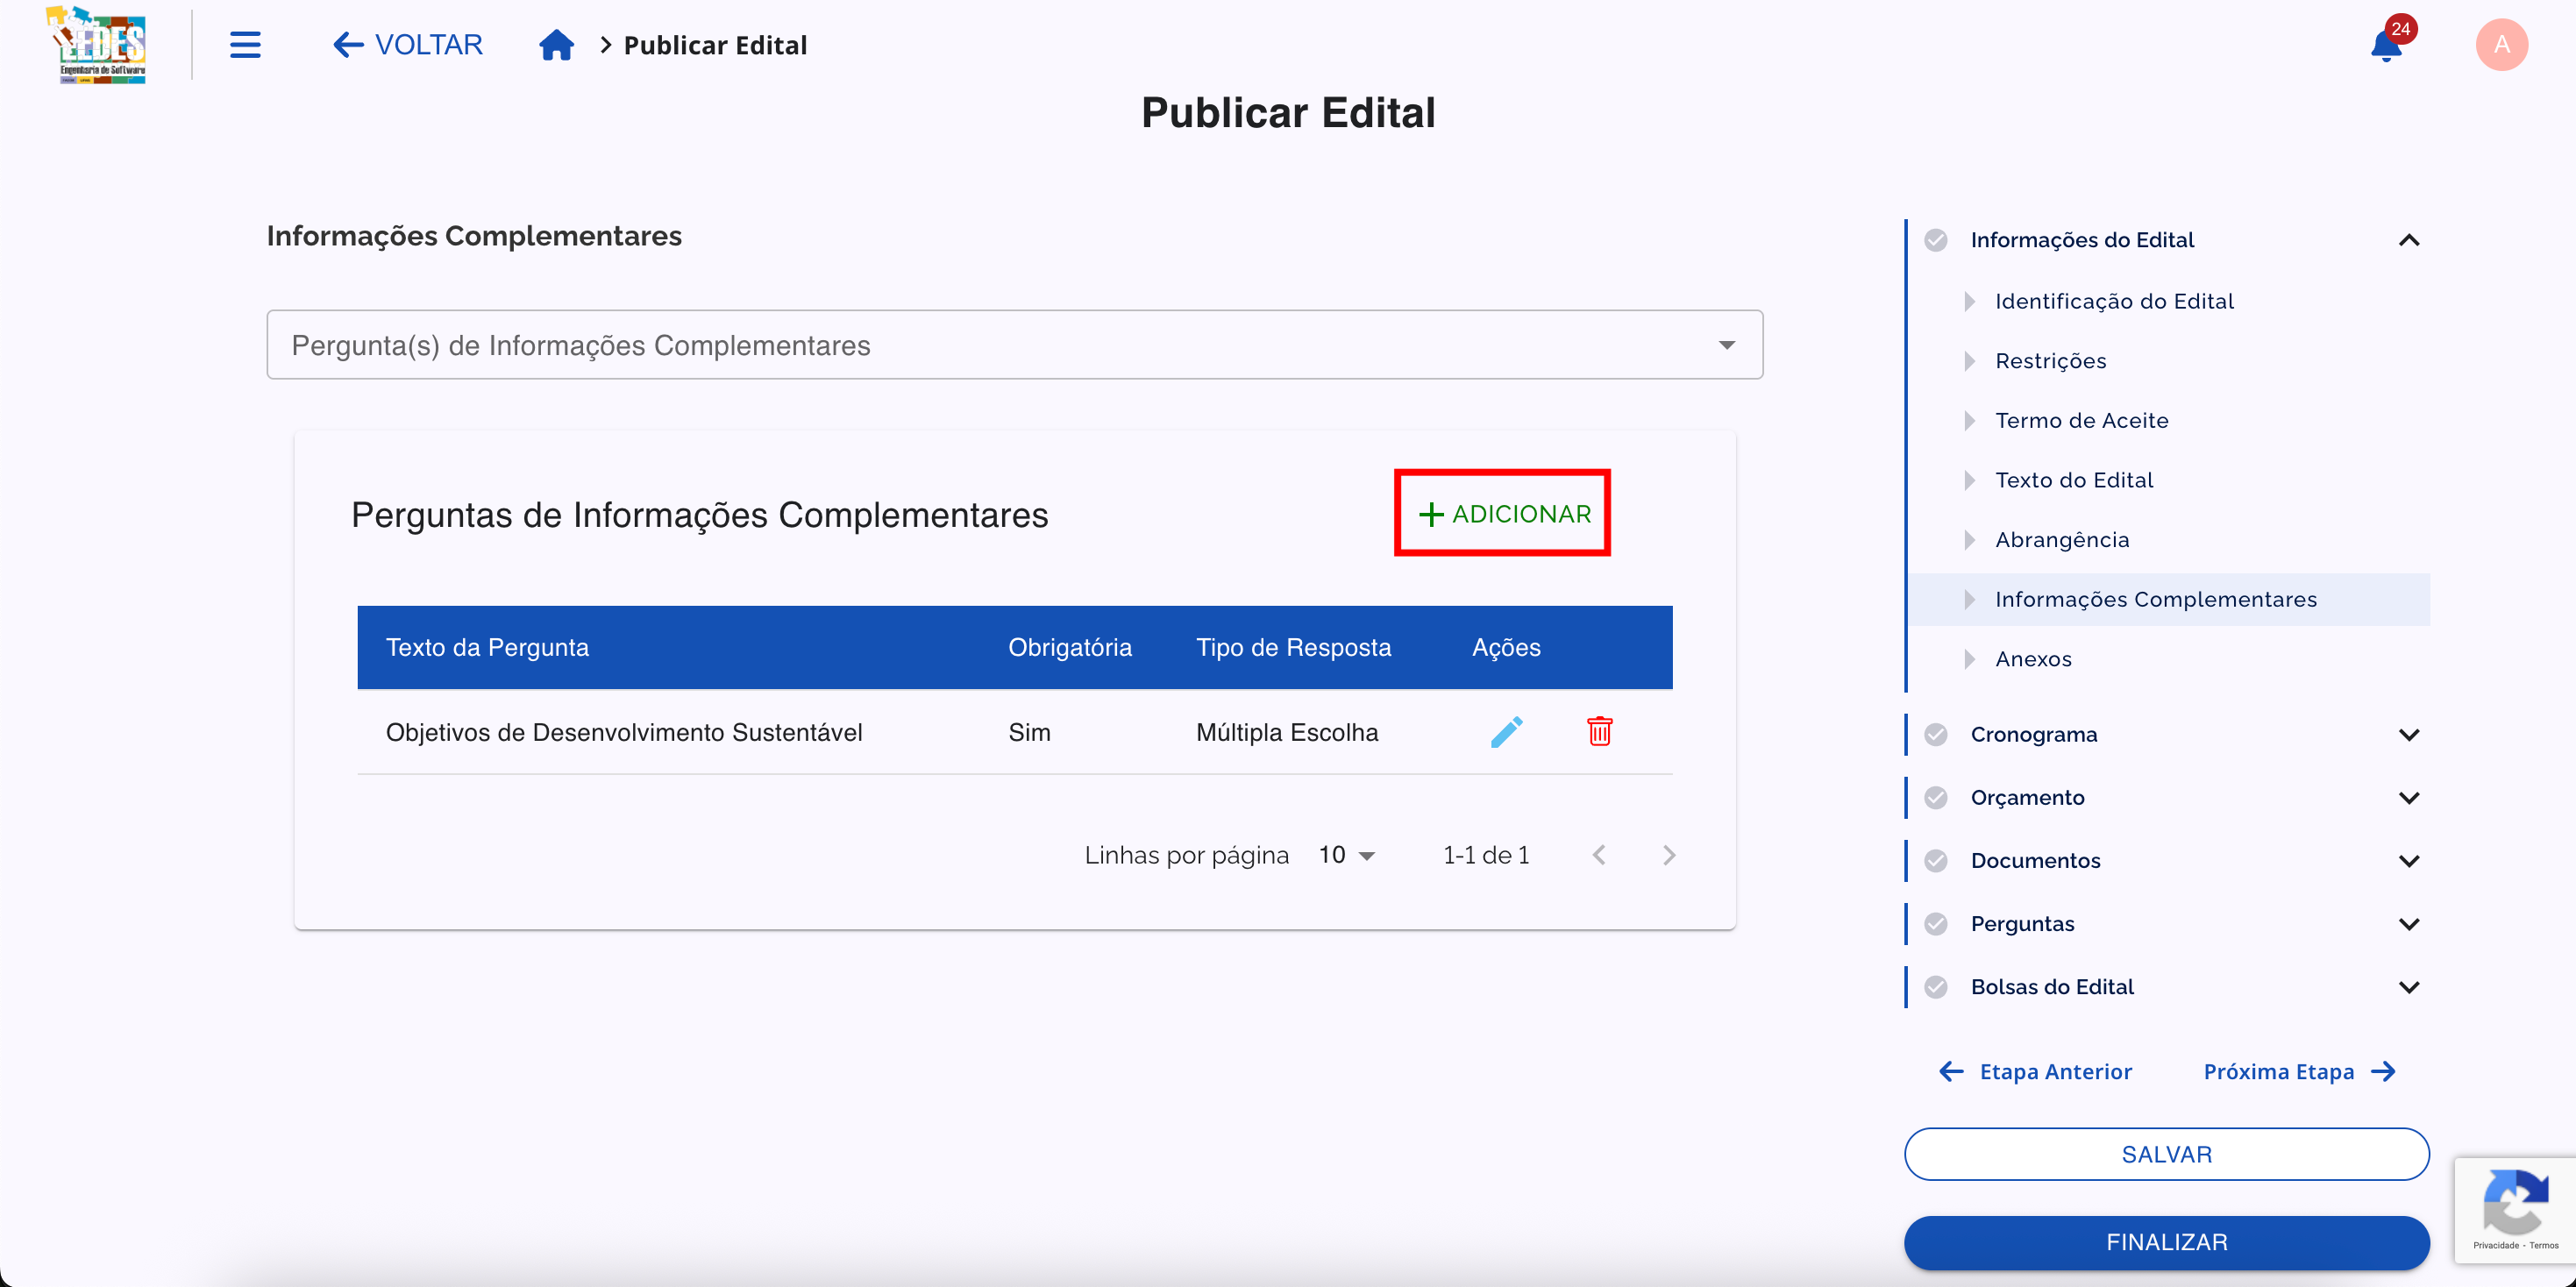Viewport: 2576px width, 1287px height.
Task: Open Identificação do Edital step
Action: (x=2114, y=300)
